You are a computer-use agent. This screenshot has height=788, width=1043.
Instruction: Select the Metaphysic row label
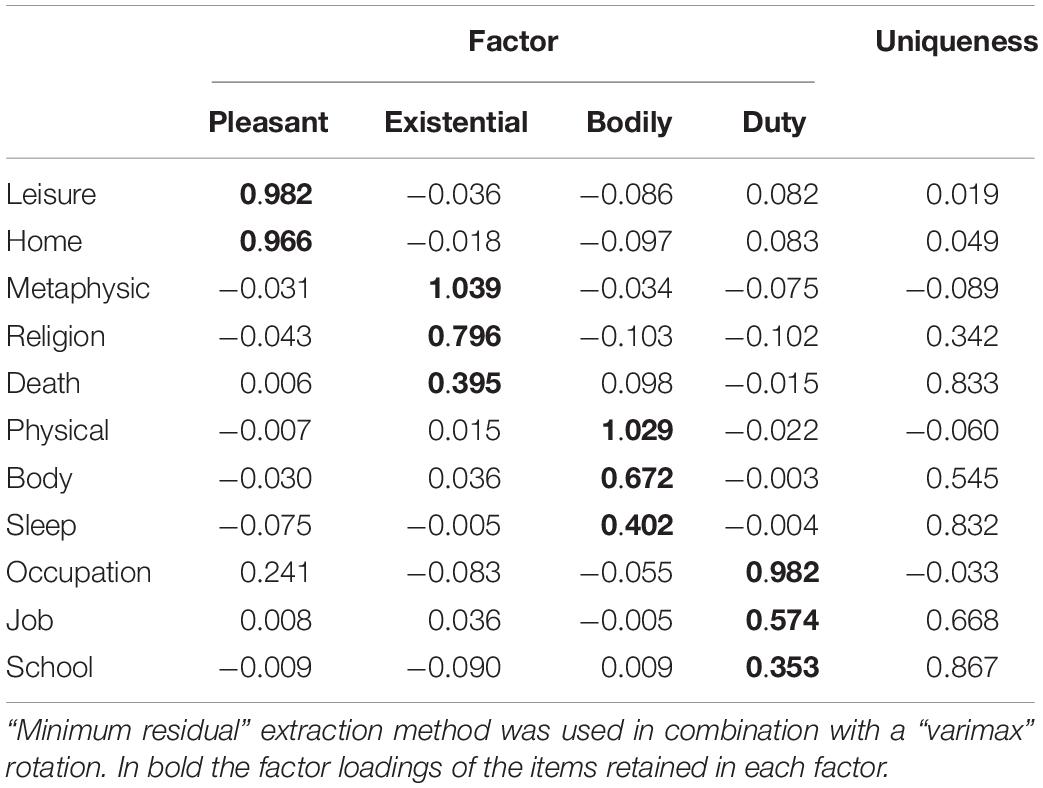[78, 289]
